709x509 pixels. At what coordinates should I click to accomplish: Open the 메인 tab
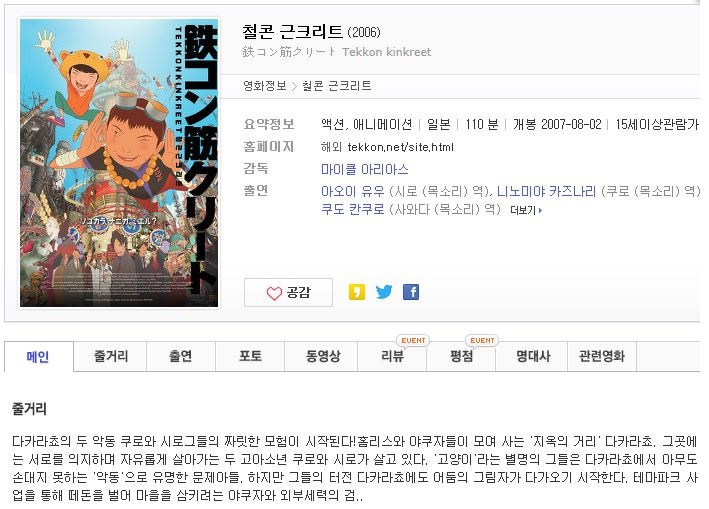(x=38, y=357)
